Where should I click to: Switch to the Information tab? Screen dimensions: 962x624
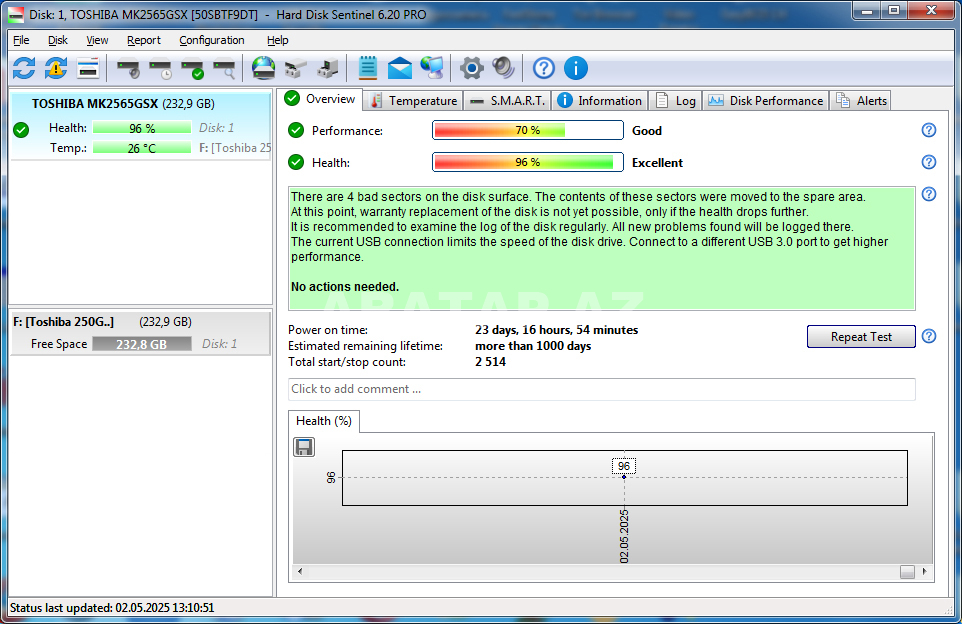pos(601,101)
